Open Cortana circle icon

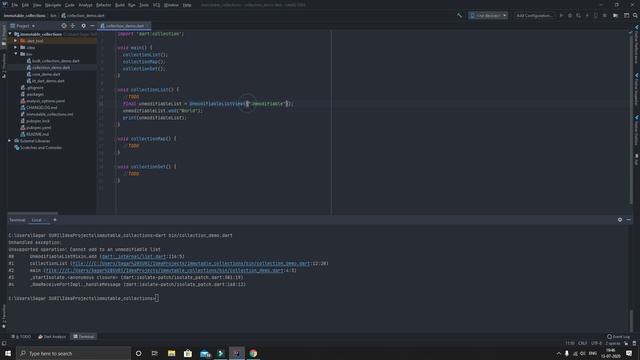pos(138,353)
